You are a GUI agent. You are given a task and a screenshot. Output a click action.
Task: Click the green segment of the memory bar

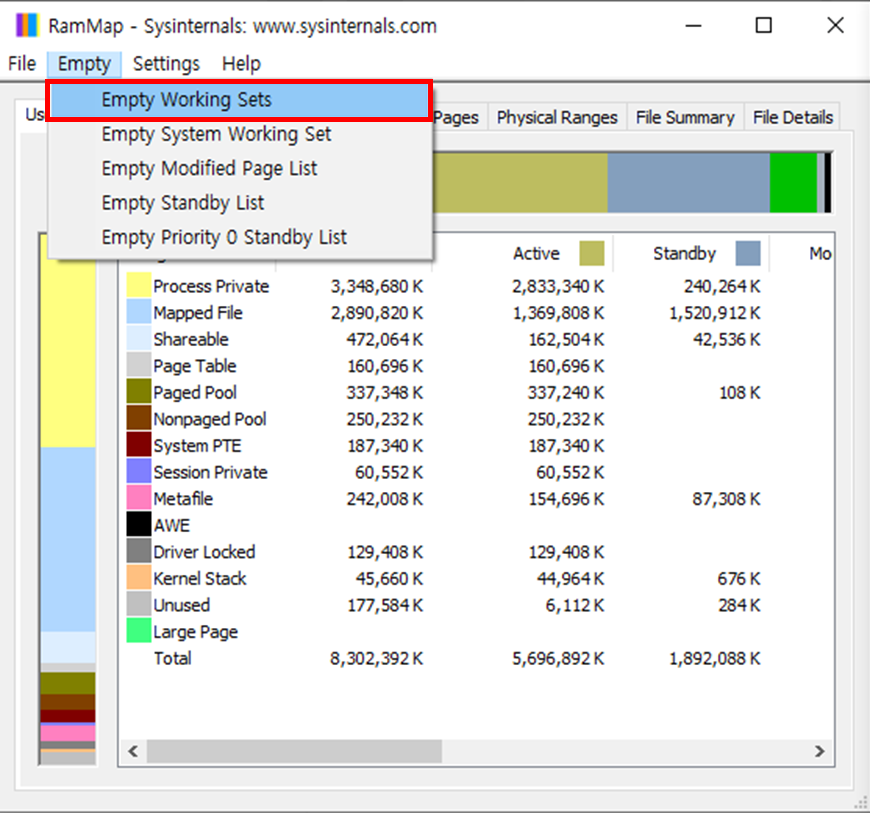point(793,183)
